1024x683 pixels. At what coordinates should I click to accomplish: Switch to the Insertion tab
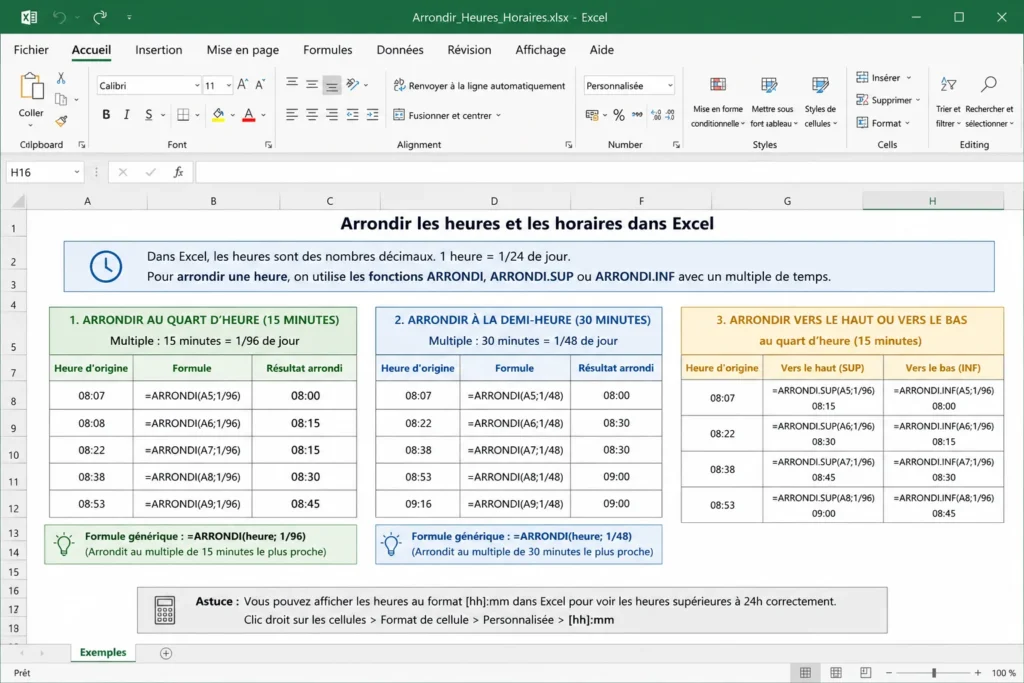[x=159, y=50]
